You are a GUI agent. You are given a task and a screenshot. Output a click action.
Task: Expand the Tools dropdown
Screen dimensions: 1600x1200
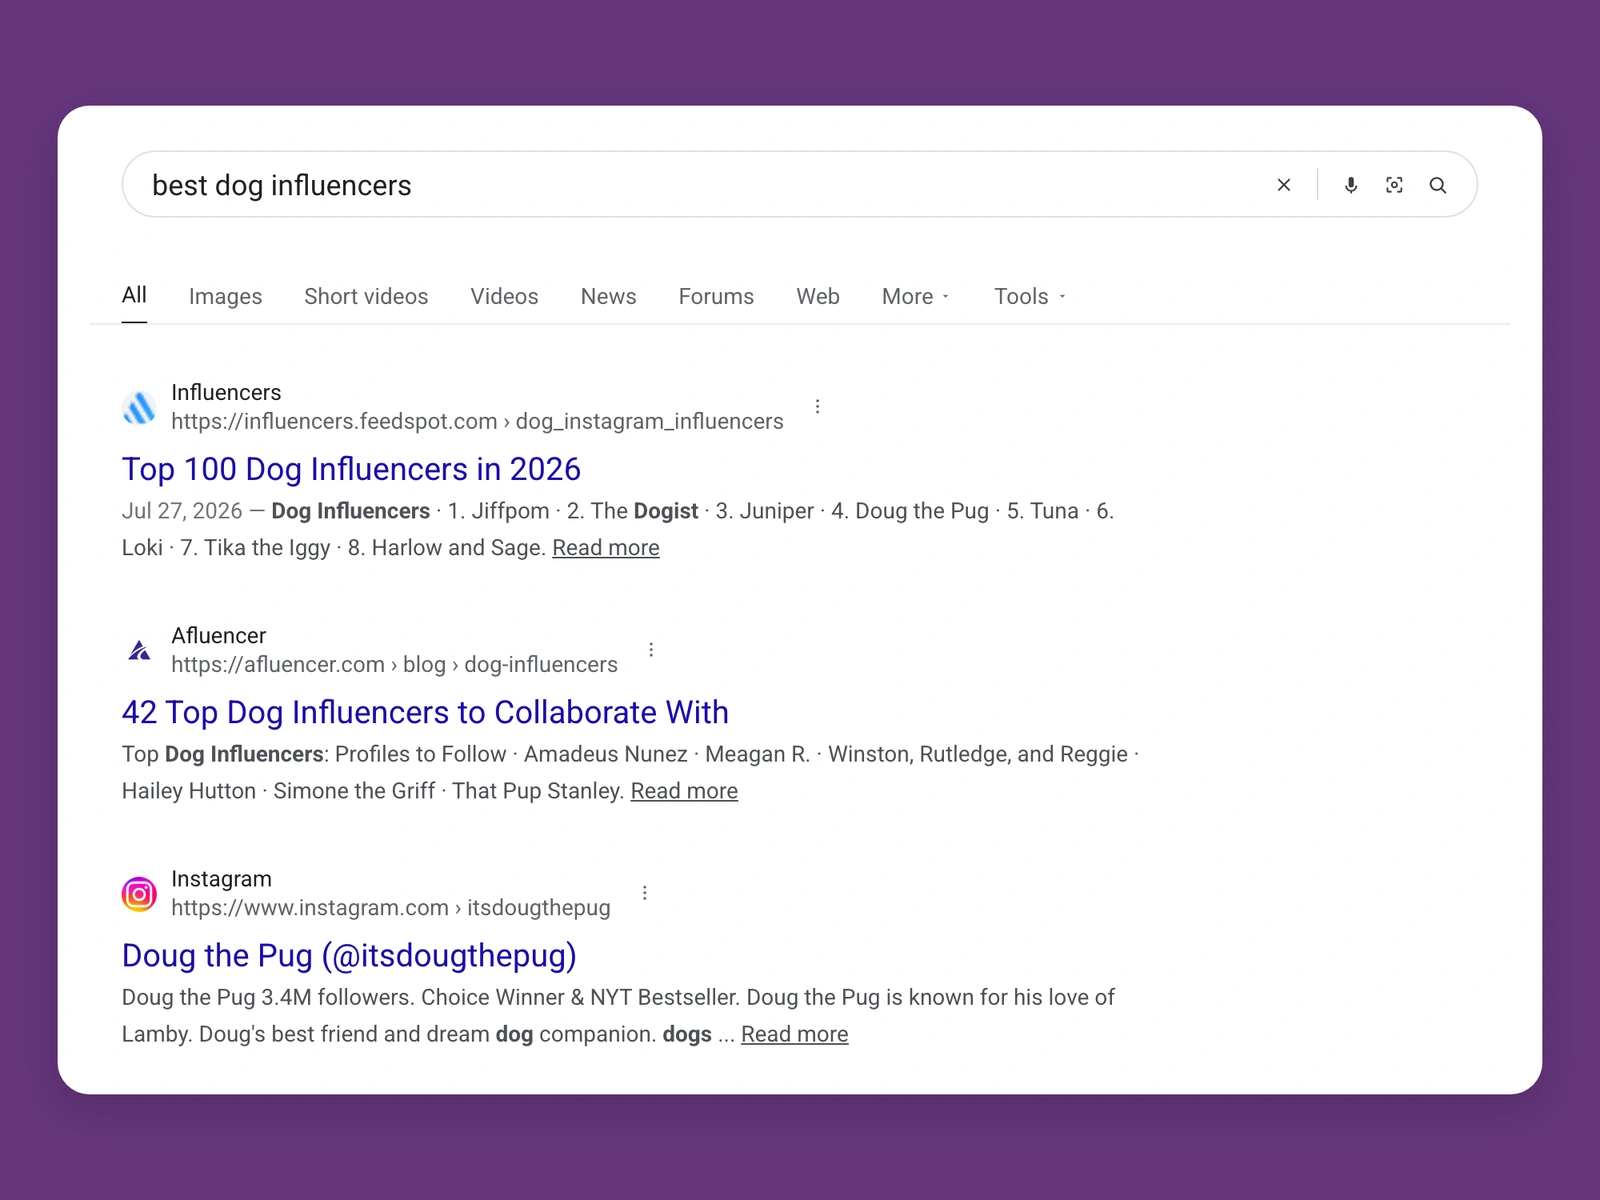[x=1030, y=296]
